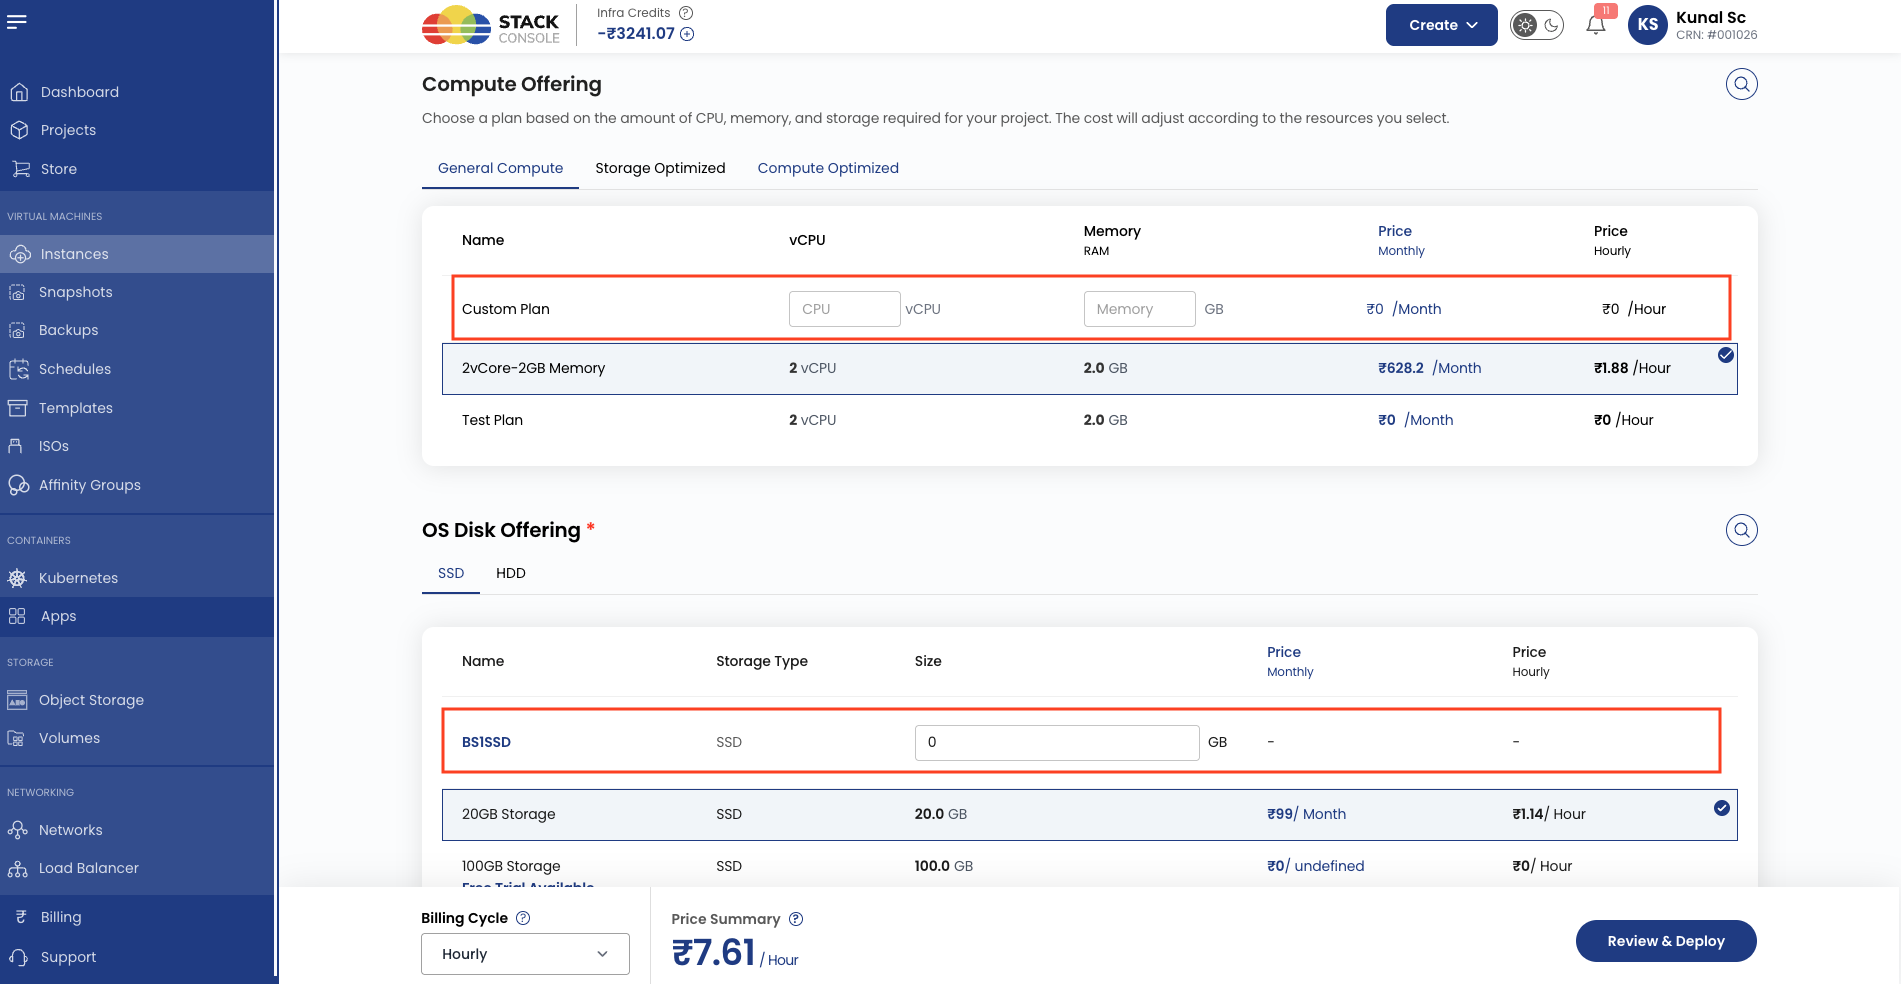The height and width of the screenshot is (984, 1901).
Task: Open Backups in the sidebar
Action: (x=69, y=330)
